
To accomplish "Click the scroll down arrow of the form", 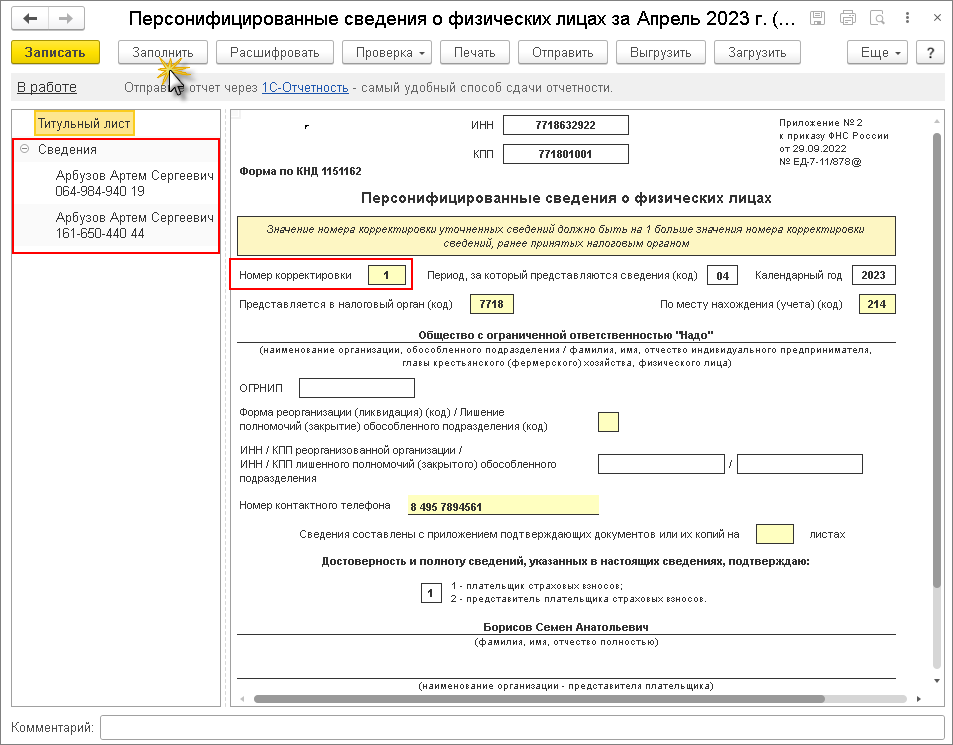I will pos(937,681).
